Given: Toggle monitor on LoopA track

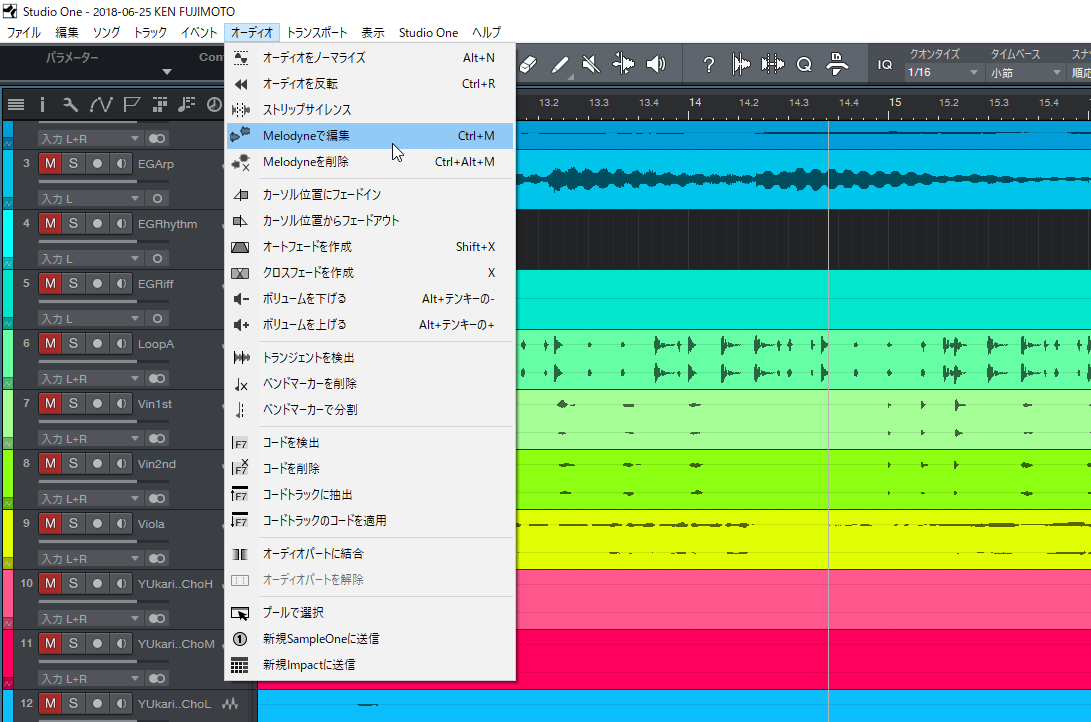Looking at the screenshot, I should coord(121,343).
